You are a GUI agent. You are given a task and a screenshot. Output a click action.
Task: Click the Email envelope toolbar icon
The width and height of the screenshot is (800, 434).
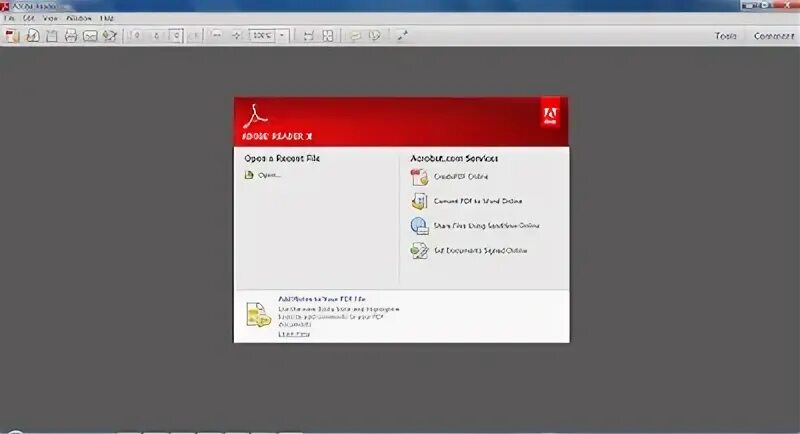[x=90, y=36]
